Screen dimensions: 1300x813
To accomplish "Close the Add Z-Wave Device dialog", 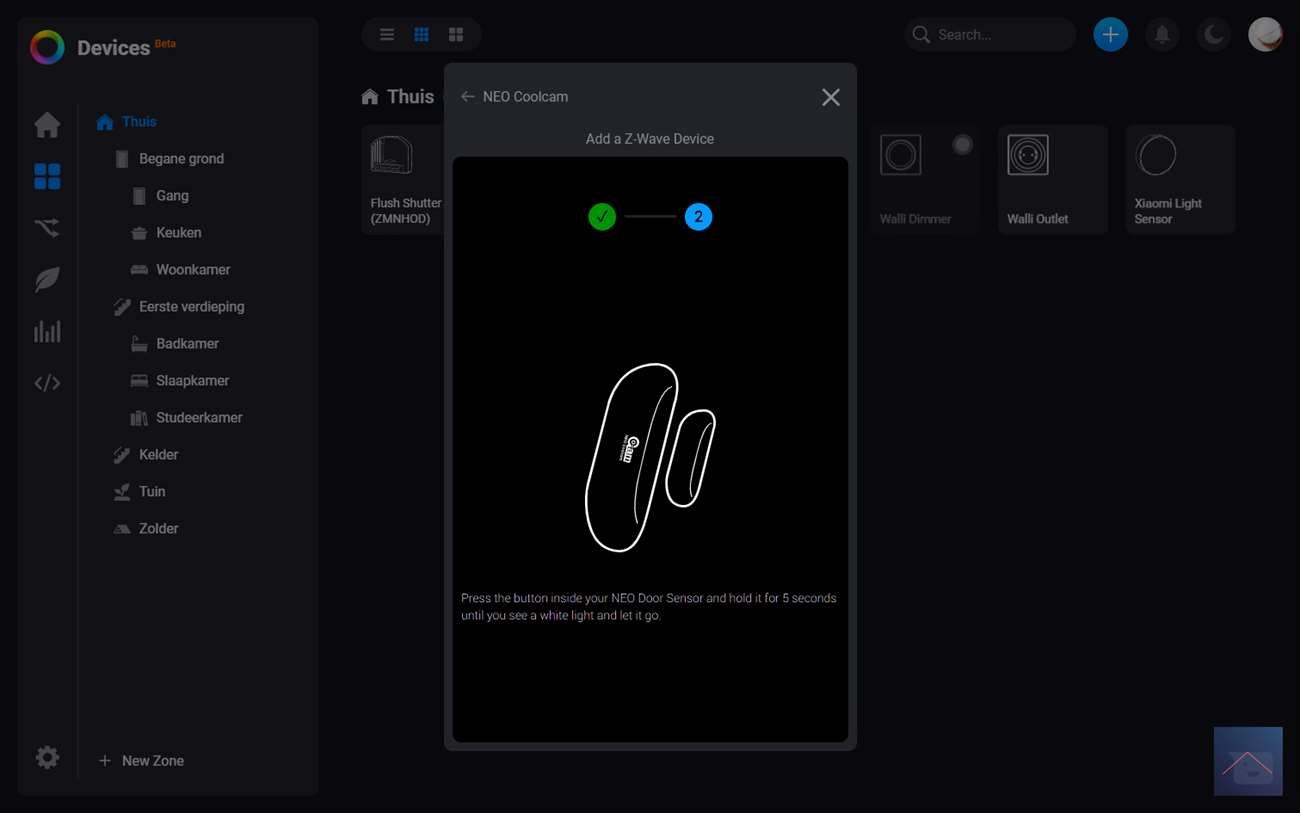I will pyautogui.click(x=830, y=97).
